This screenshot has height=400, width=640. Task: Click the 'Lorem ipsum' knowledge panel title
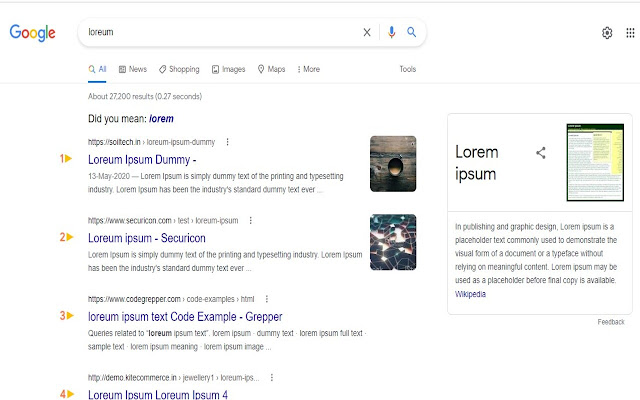coord(477,163)
